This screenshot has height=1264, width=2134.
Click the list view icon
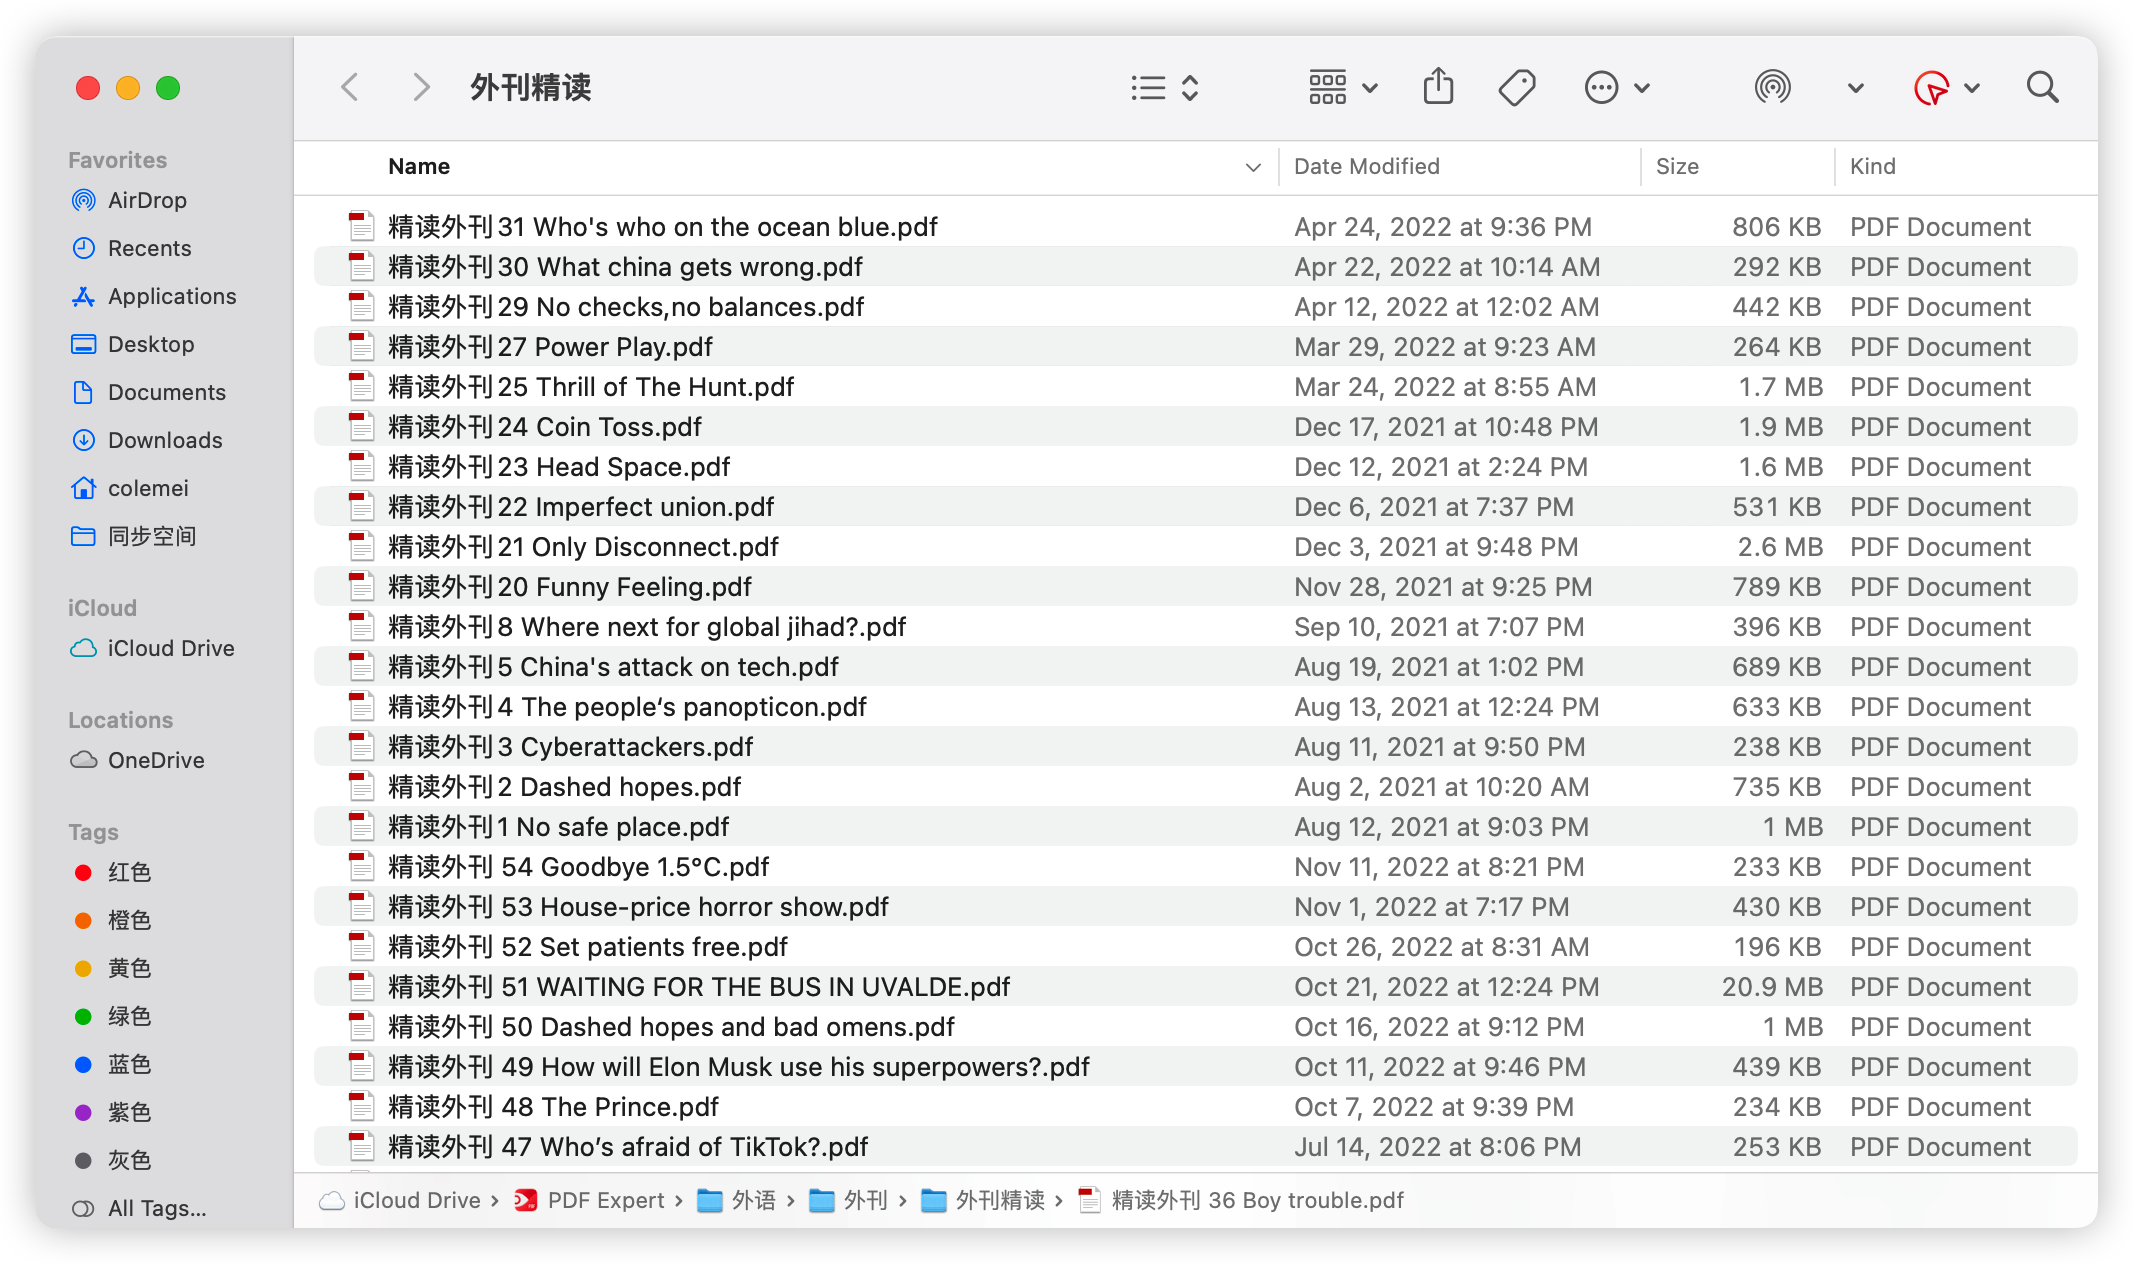click(x=1149, y=88)
